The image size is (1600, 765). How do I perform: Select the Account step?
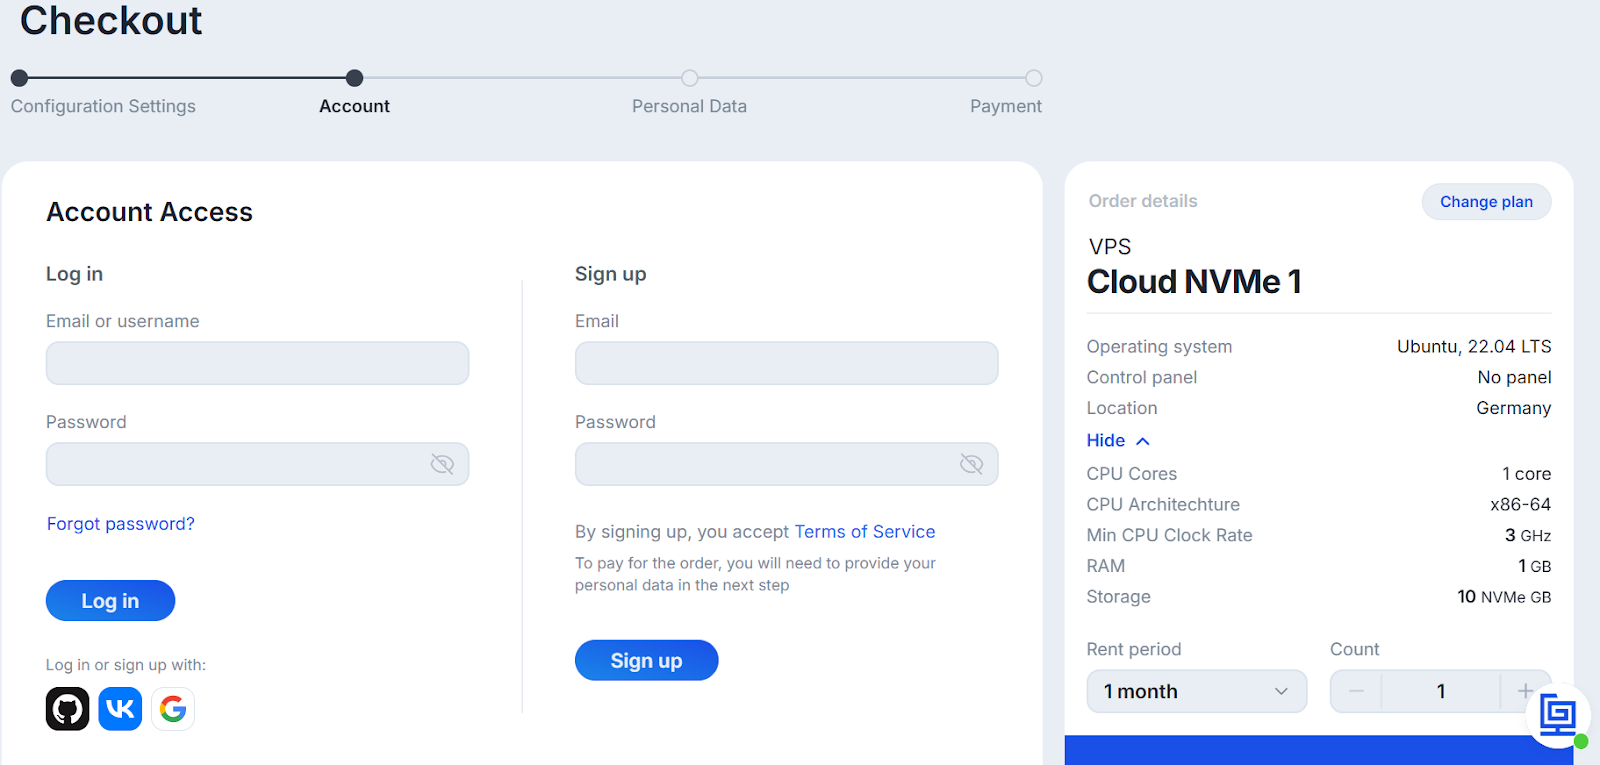354,106
